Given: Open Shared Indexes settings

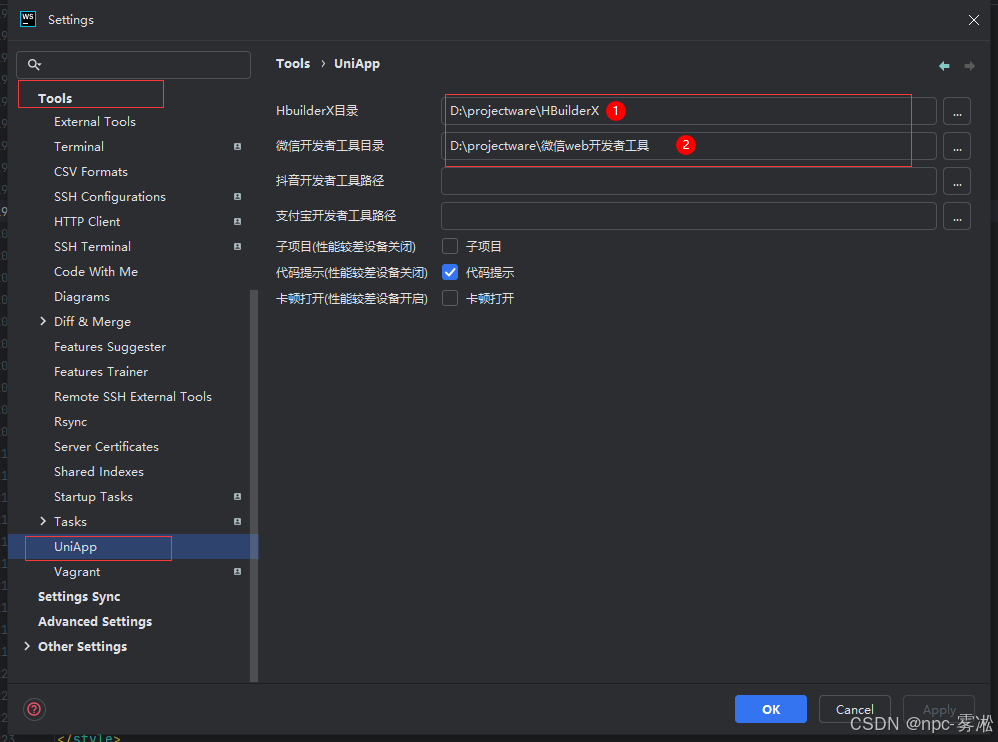Looking at the screenshot, I should pos(99,472).
